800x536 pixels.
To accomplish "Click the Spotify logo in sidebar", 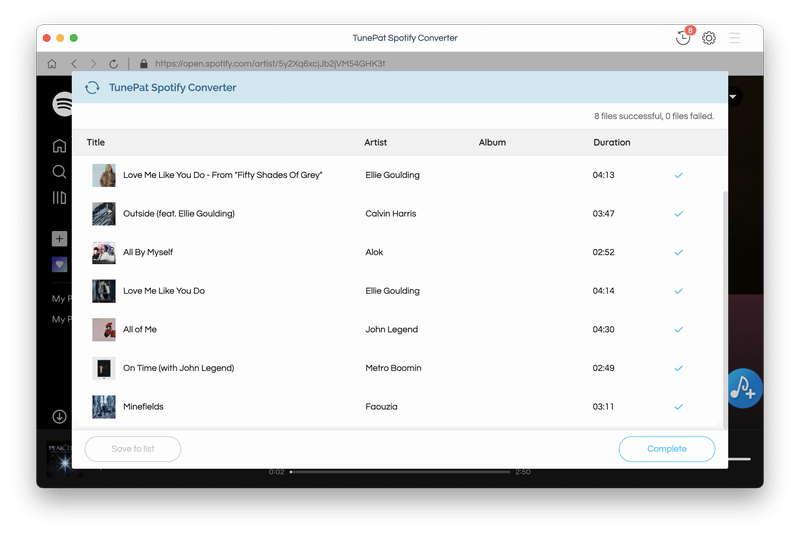I will pyautogui.click(x=62, y=104).
